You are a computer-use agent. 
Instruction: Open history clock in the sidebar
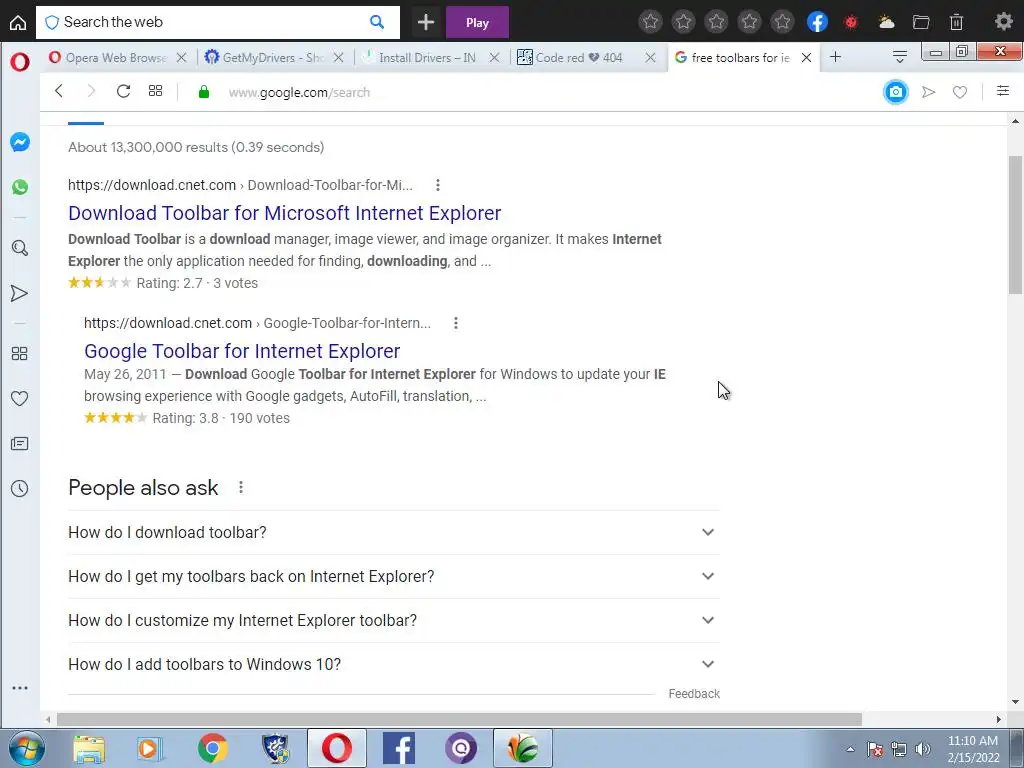pos(20,488)
